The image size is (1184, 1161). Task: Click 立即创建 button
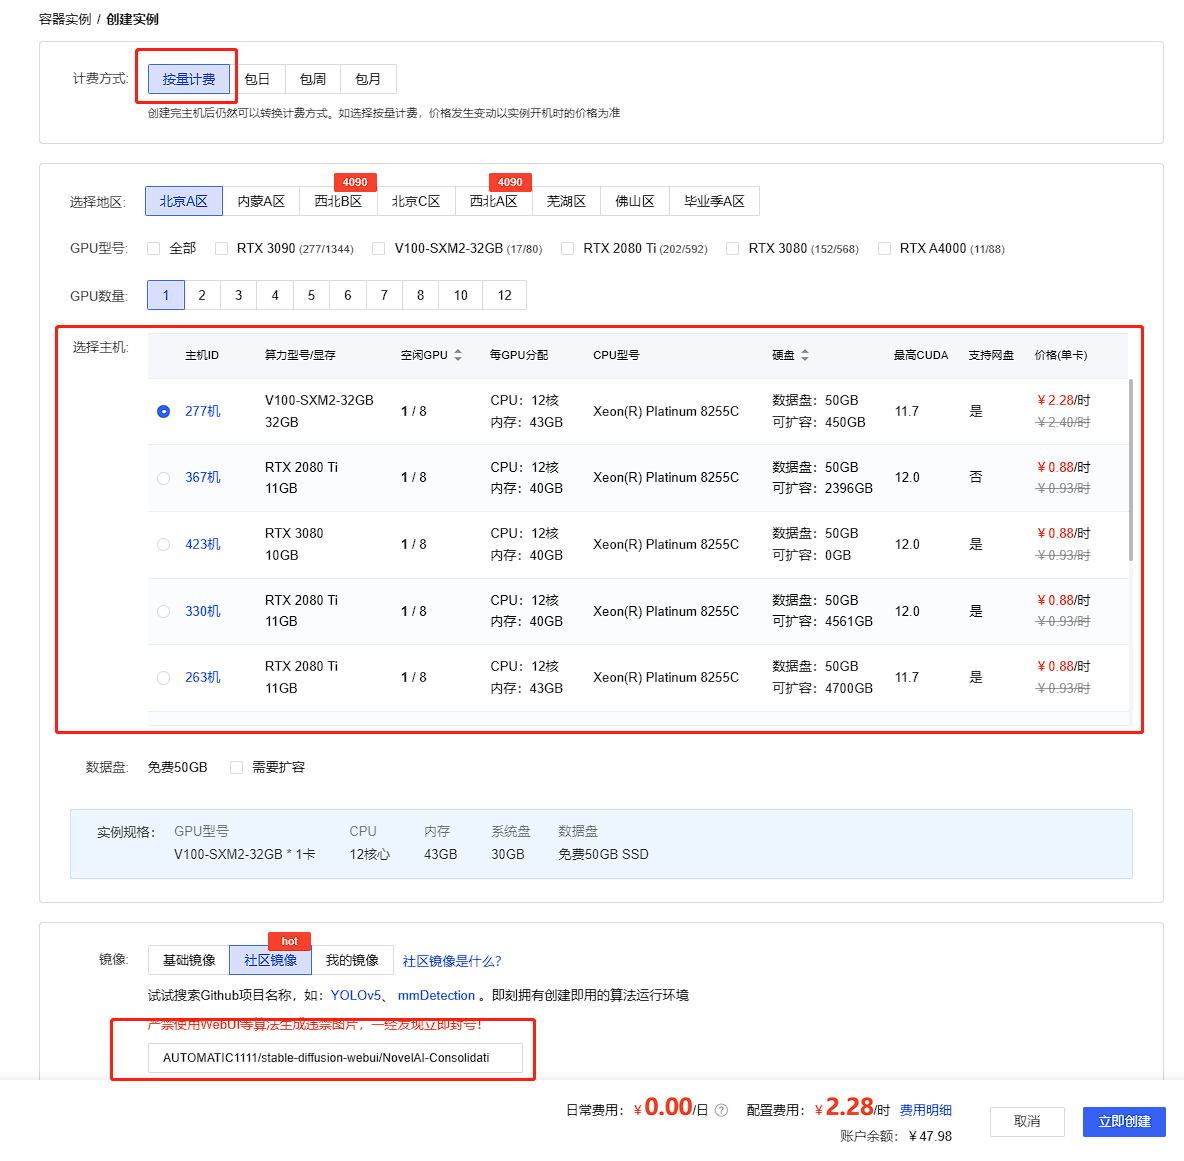pos(1124,1122)
